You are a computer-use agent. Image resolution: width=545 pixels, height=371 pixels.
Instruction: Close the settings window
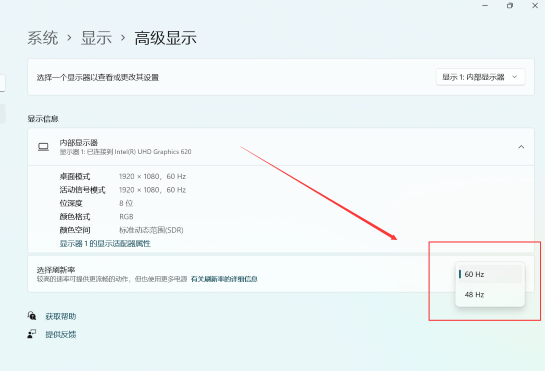tap(535, 6)
